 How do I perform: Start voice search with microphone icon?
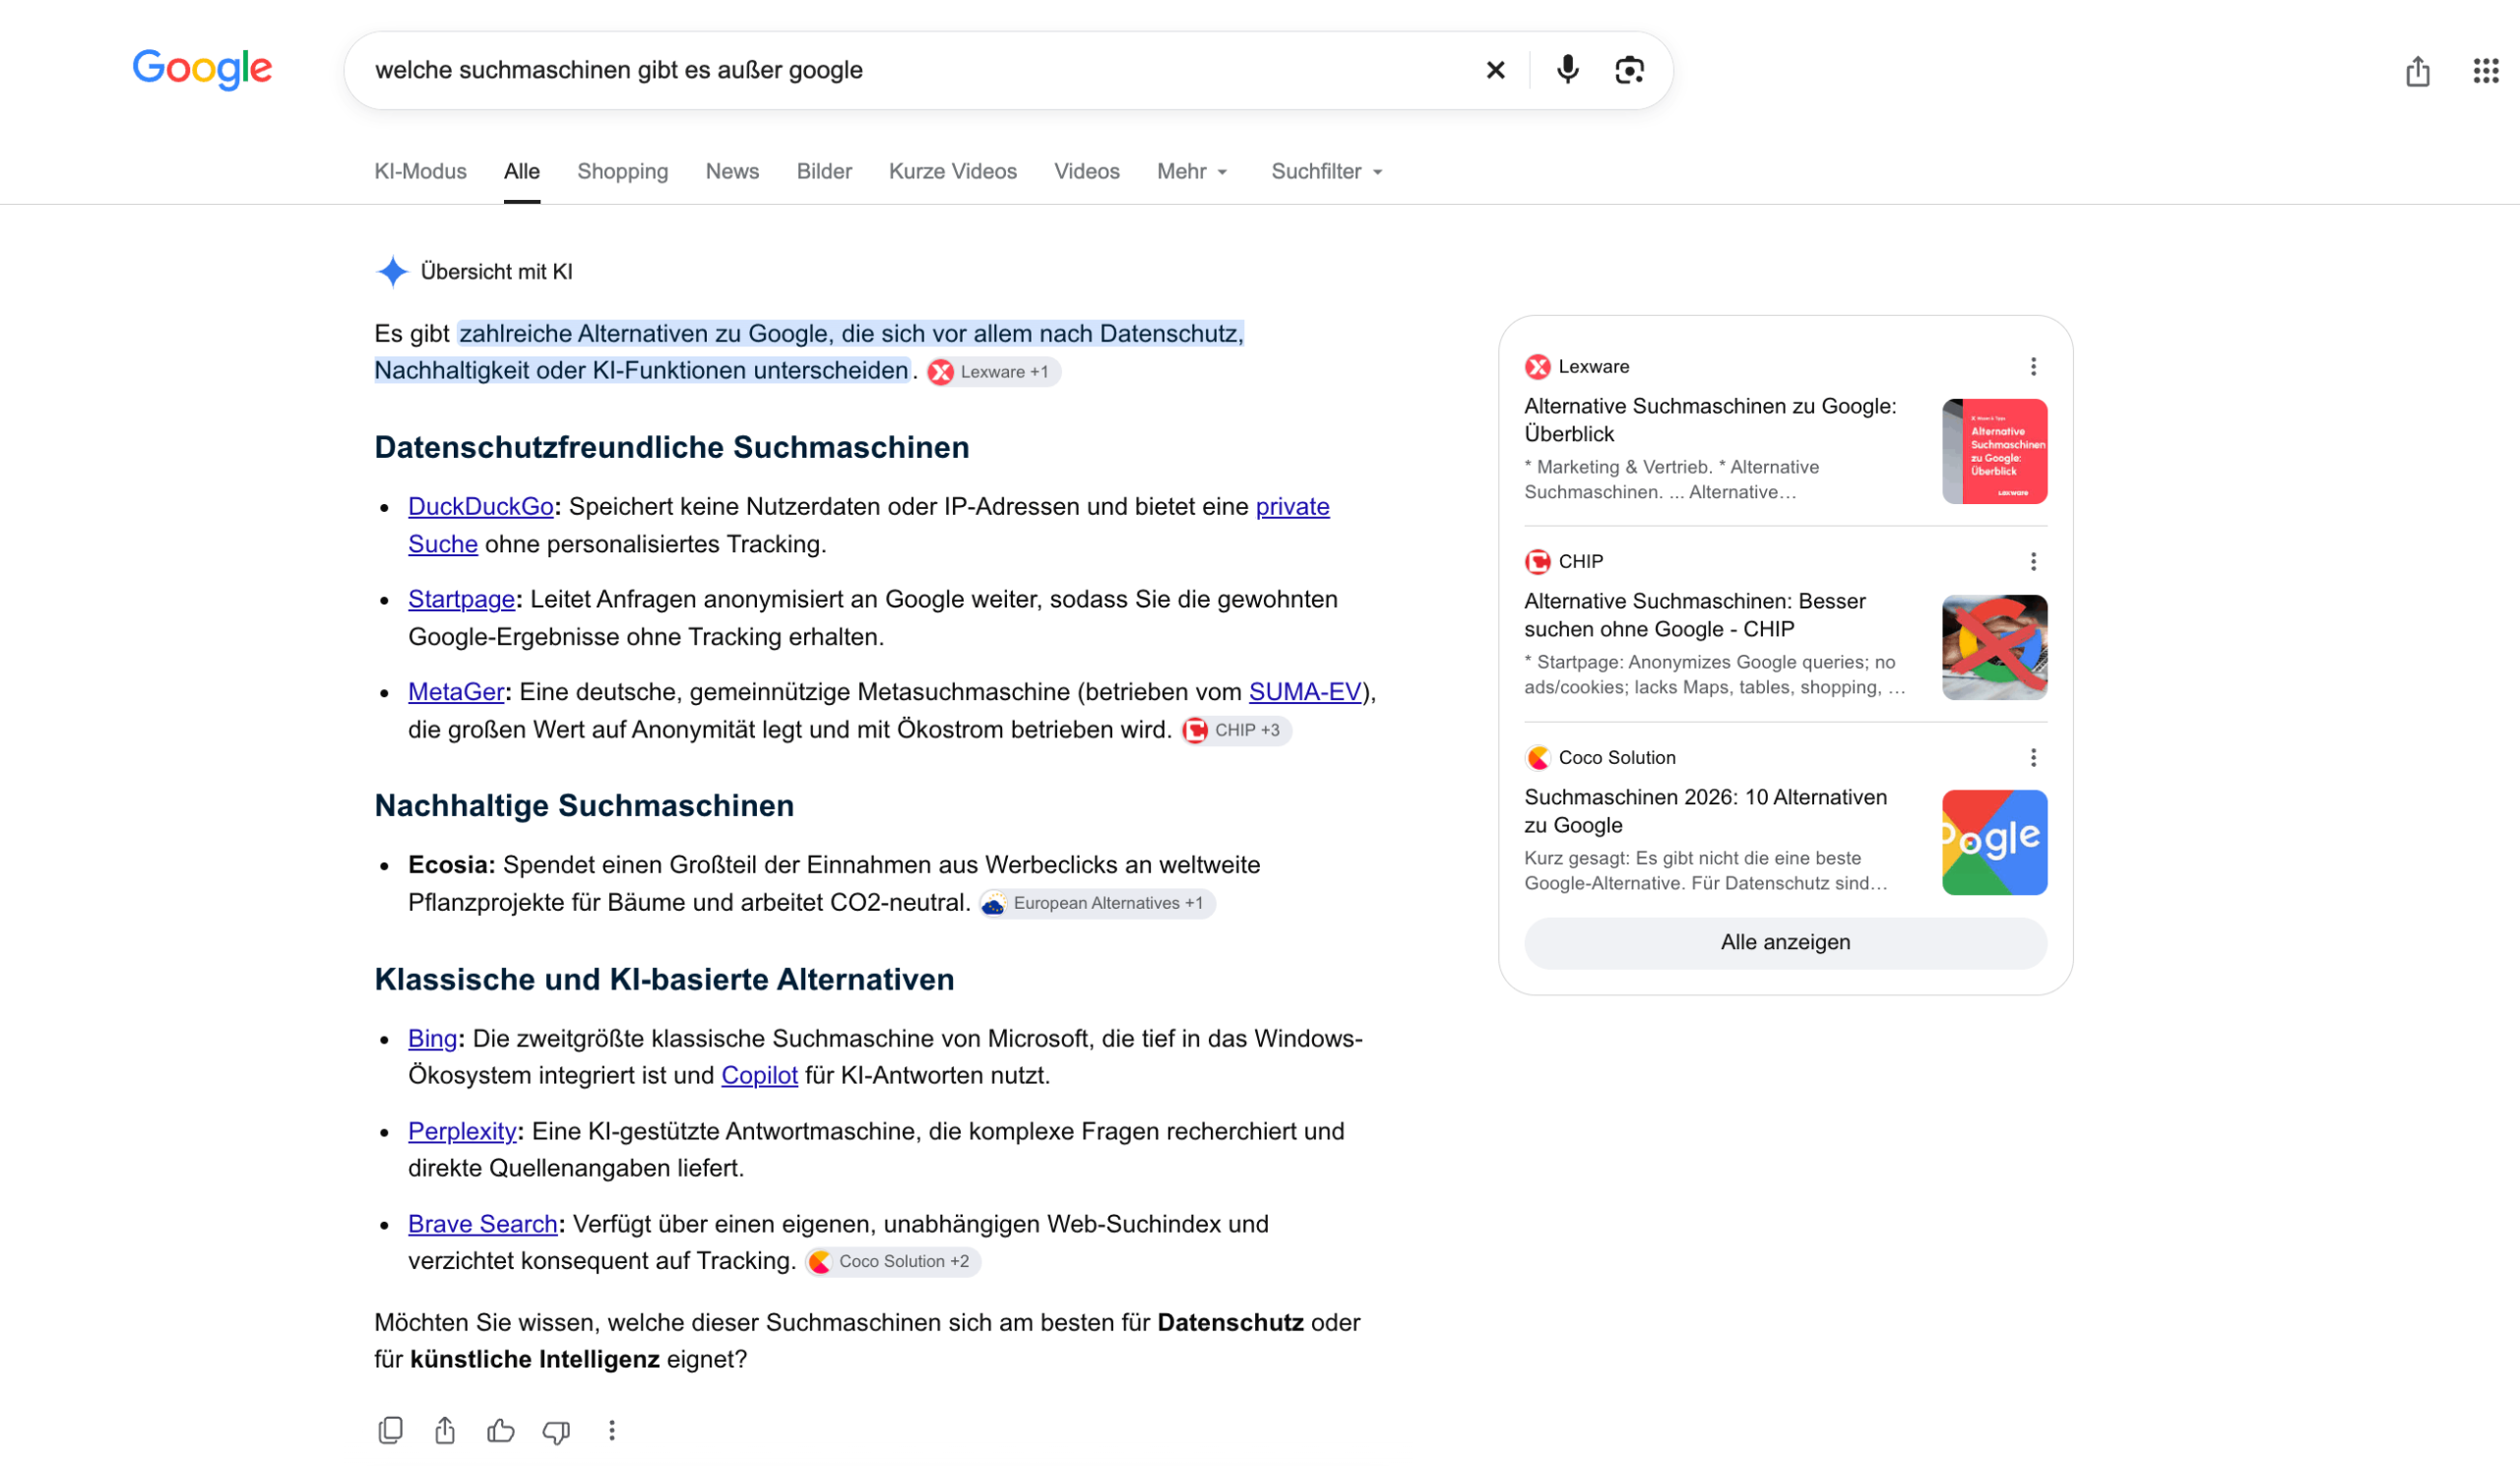[1567, 70]
